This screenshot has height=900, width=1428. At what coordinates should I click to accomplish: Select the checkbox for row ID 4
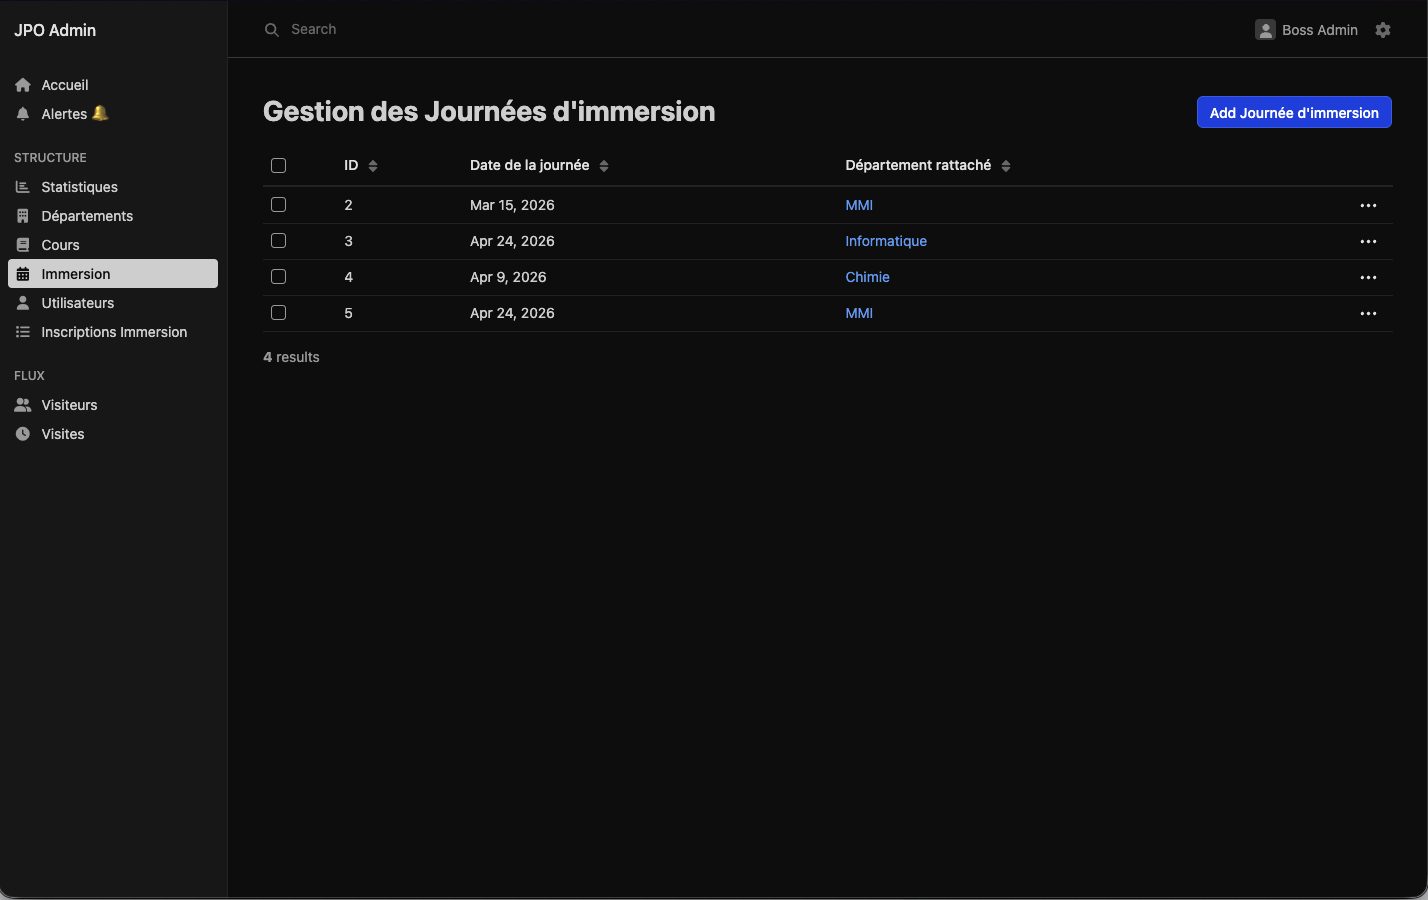click(279, 277)
